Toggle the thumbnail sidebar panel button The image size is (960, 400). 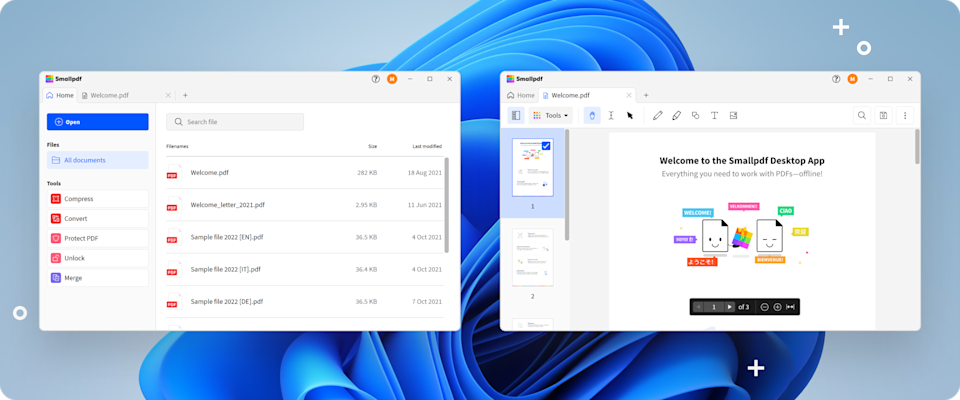coord(516,115)
